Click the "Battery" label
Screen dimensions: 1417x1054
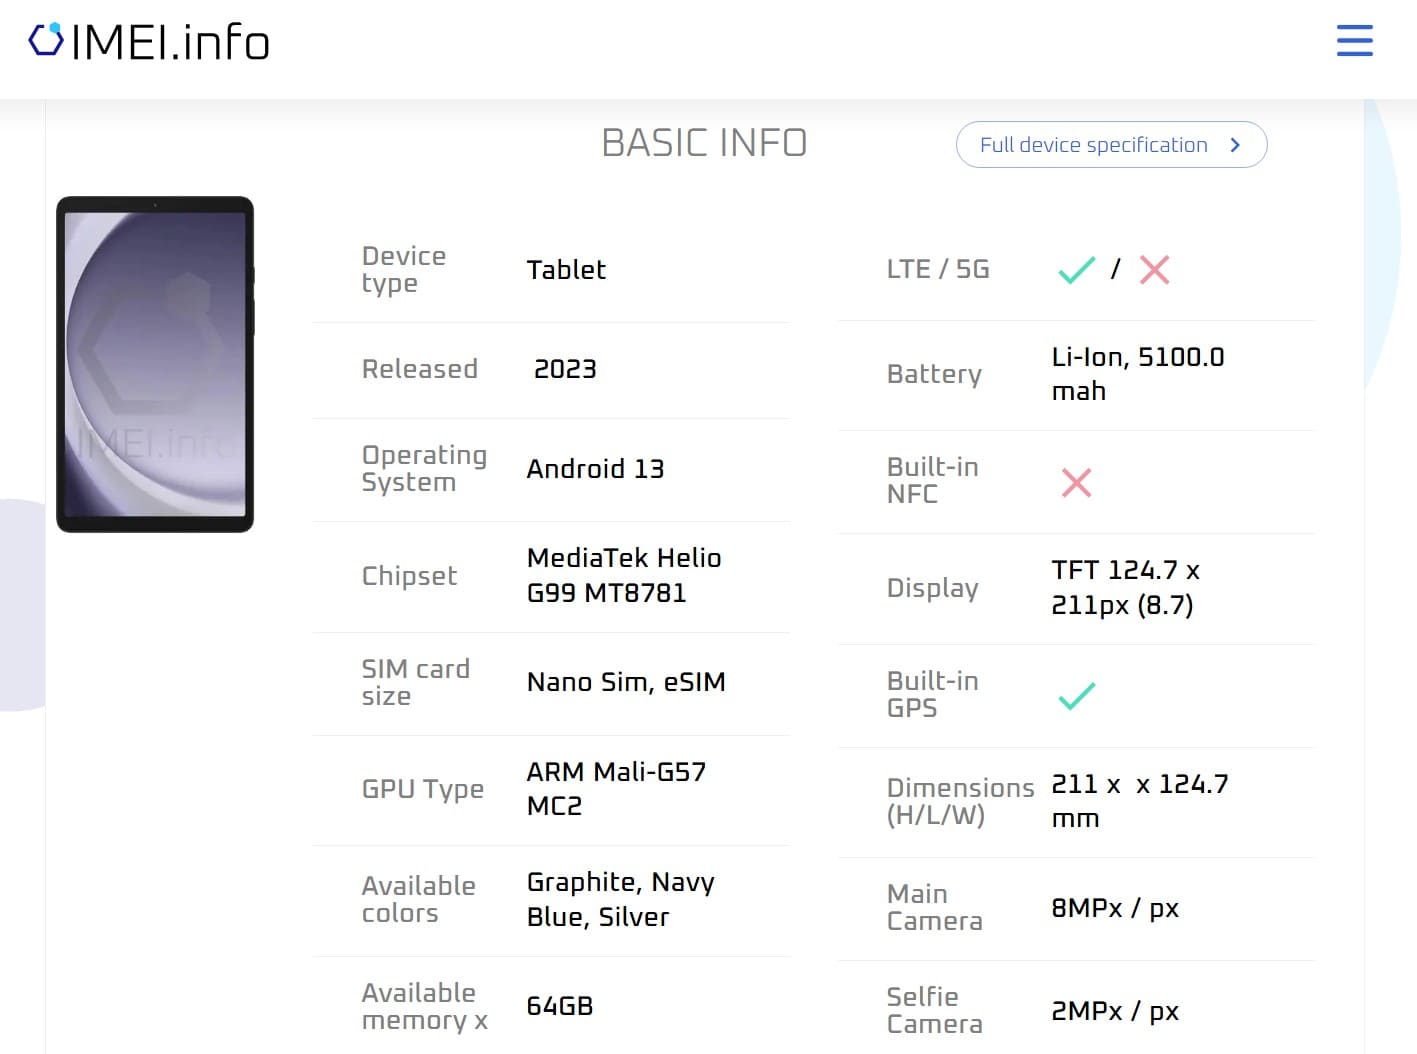(934, 374)
